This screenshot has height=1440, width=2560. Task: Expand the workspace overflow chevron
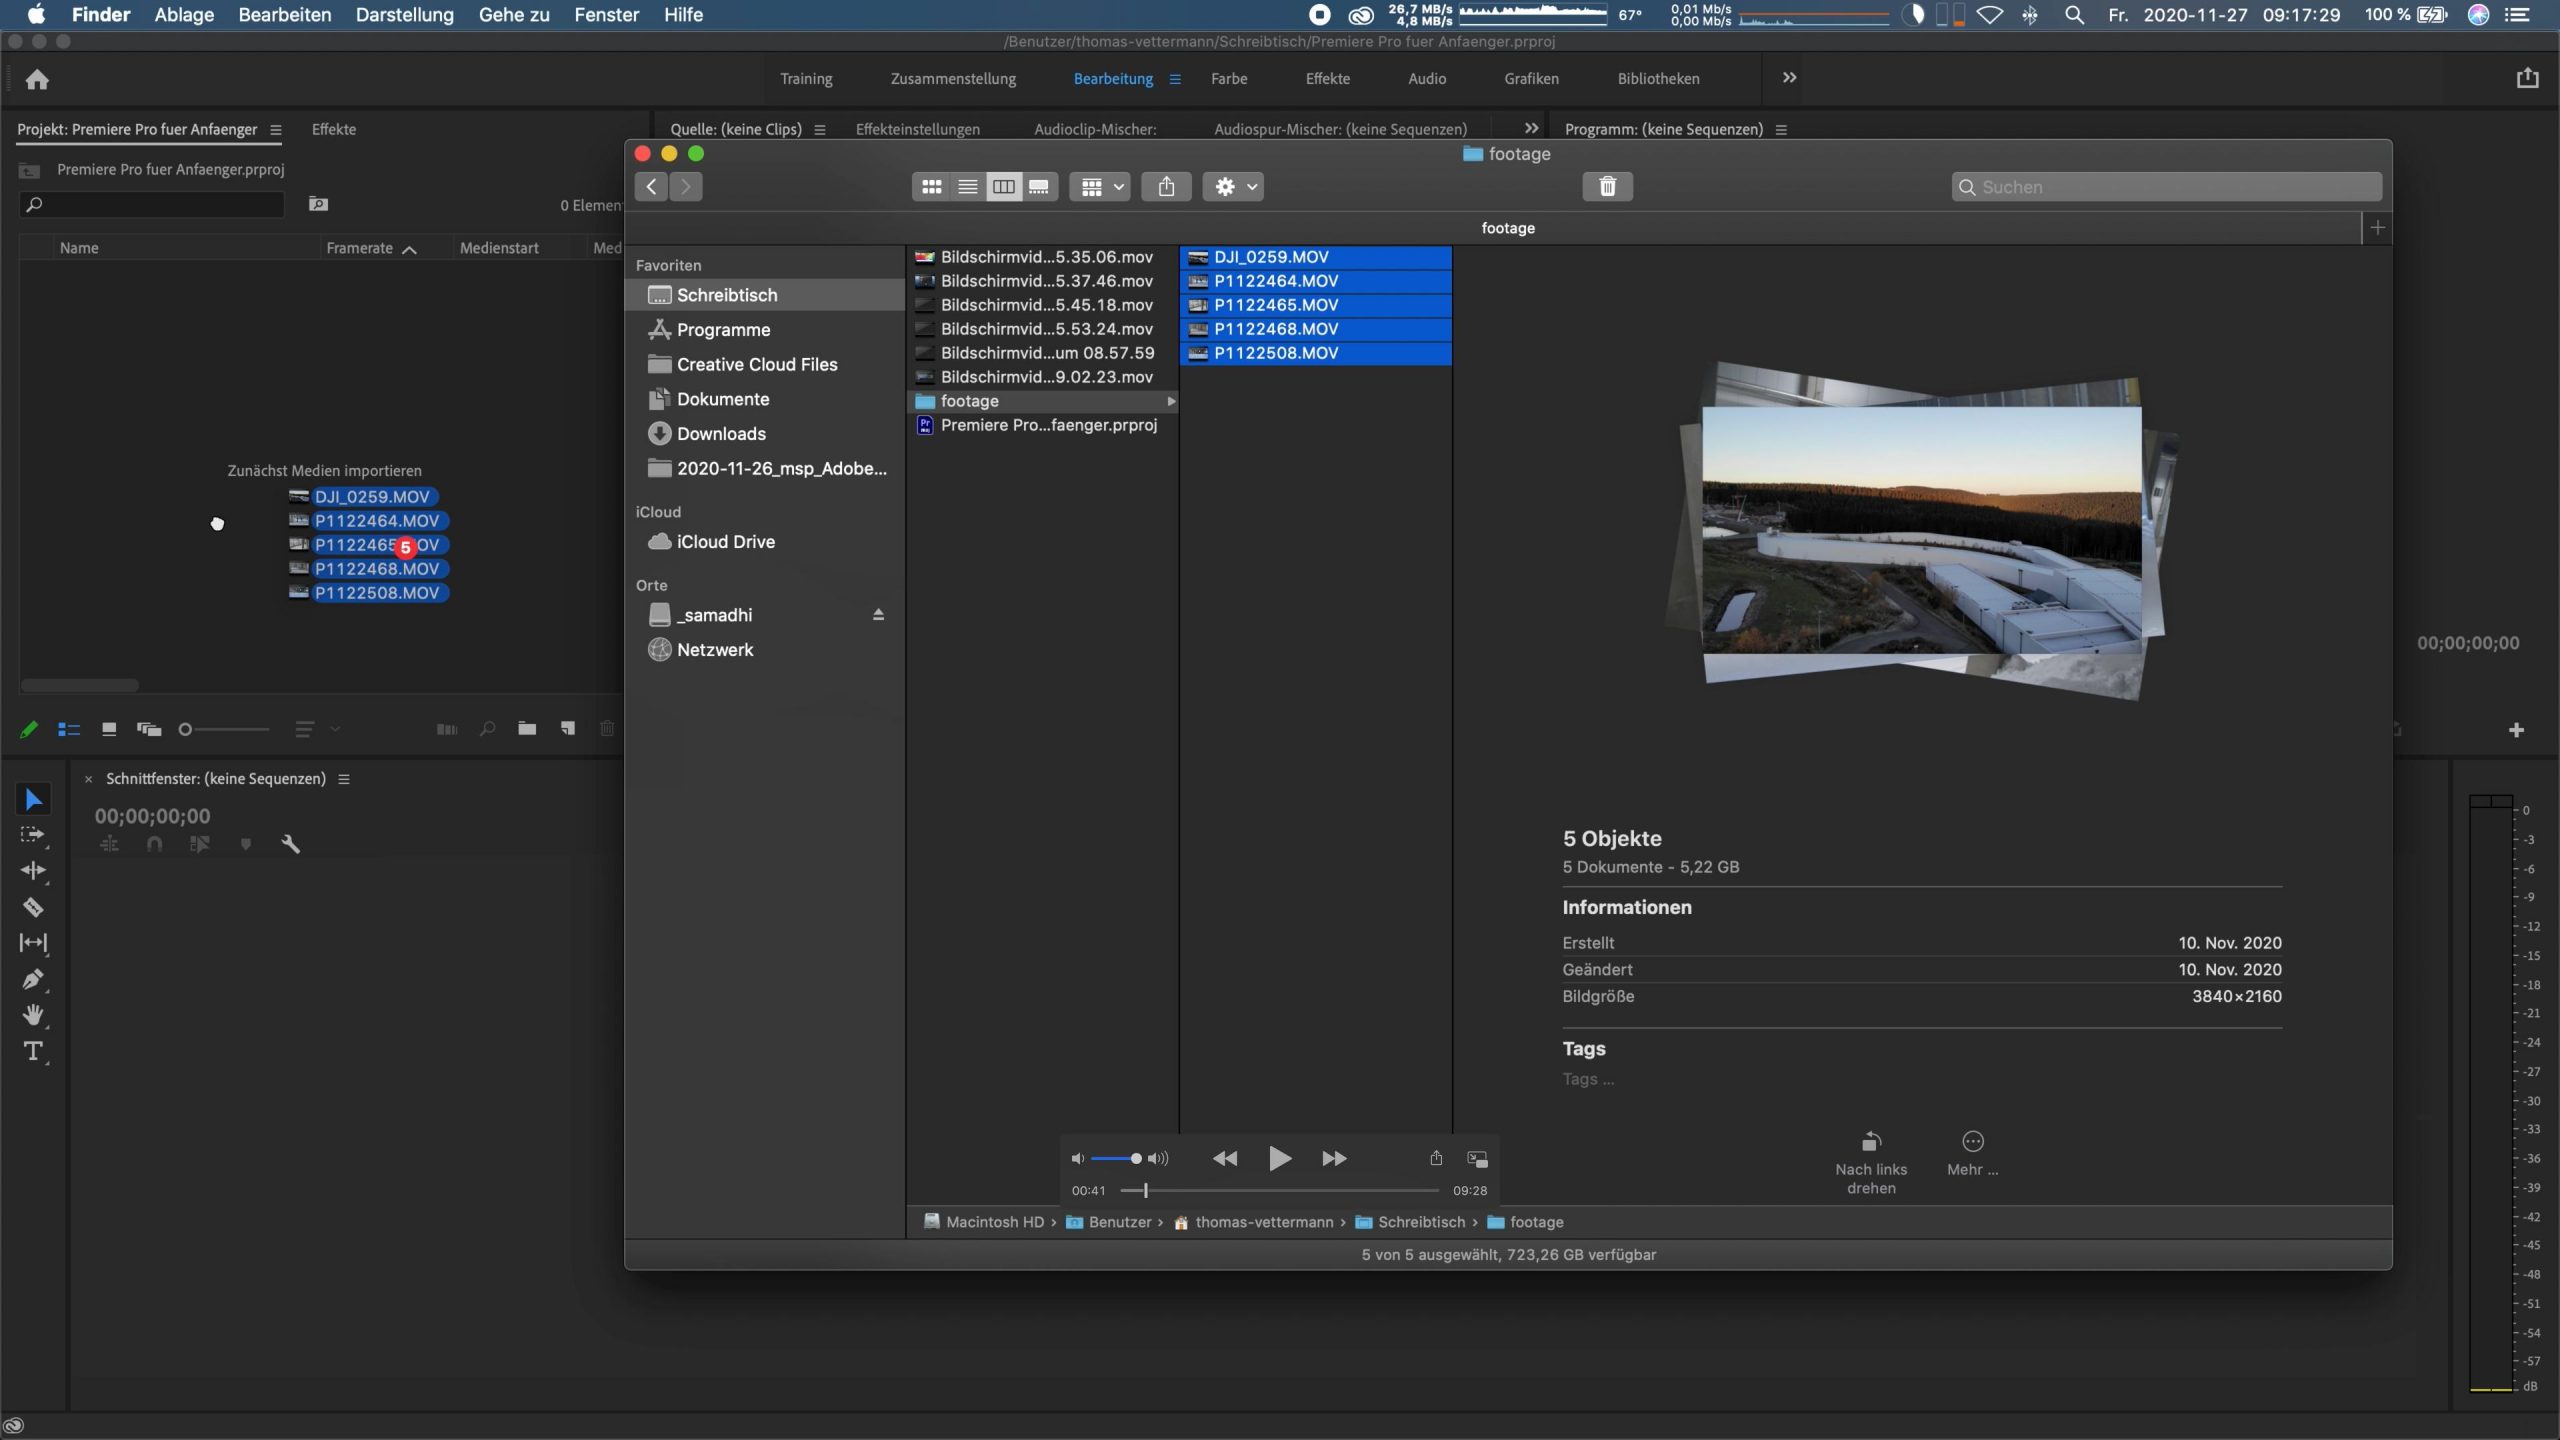pyautogui.click(x=1789, y=78)
